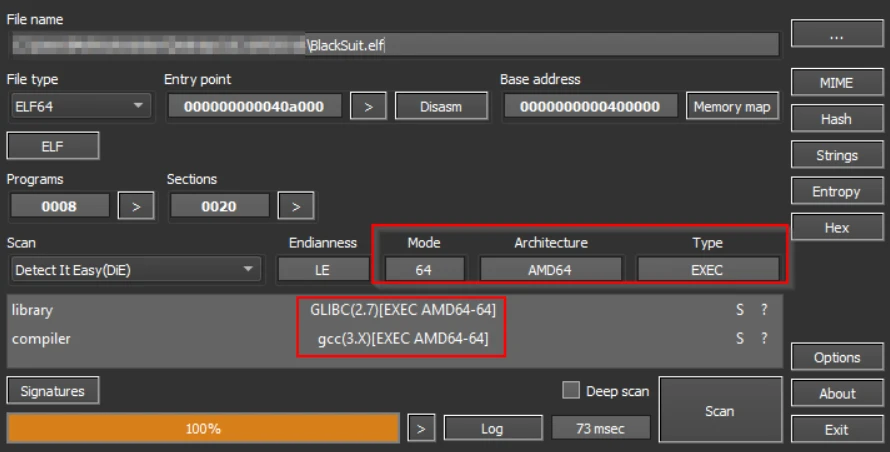The width and height of the screenshot is (890, 452).
Task: Click the browse file "..." button
Action: coord(836,34)
